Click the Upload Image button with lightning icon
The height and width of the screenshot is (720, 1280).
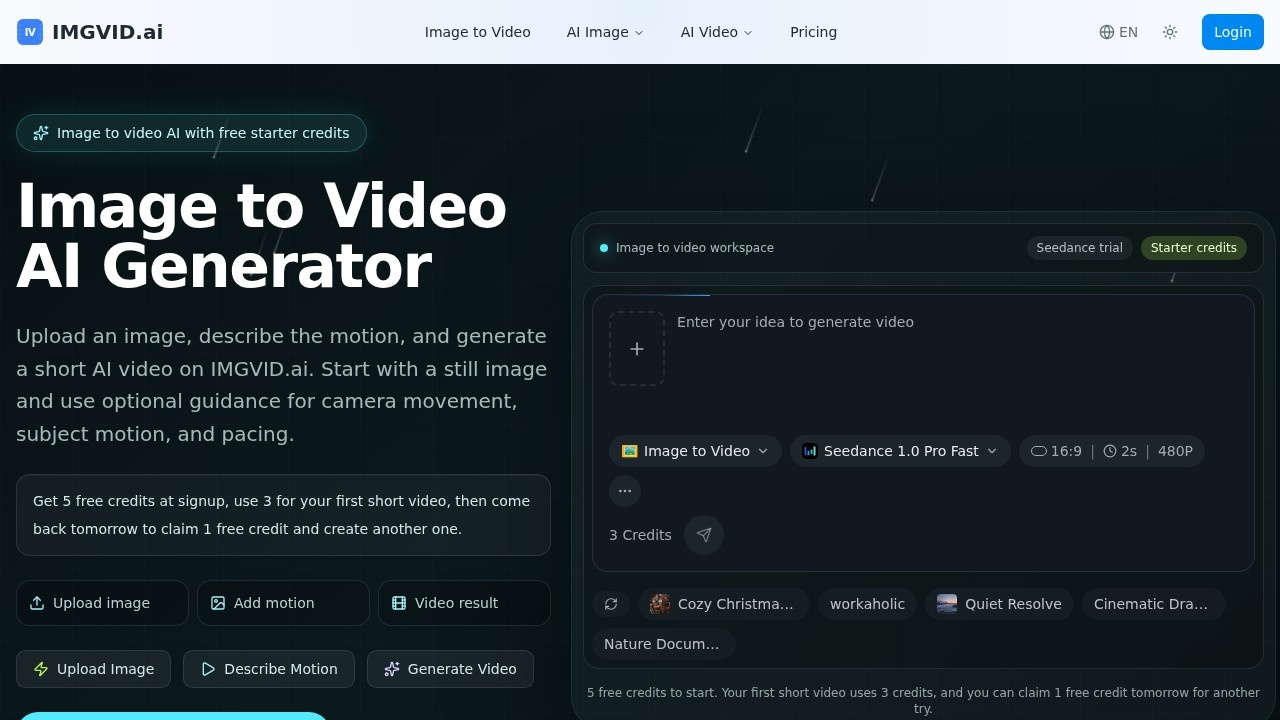point(94,669)
